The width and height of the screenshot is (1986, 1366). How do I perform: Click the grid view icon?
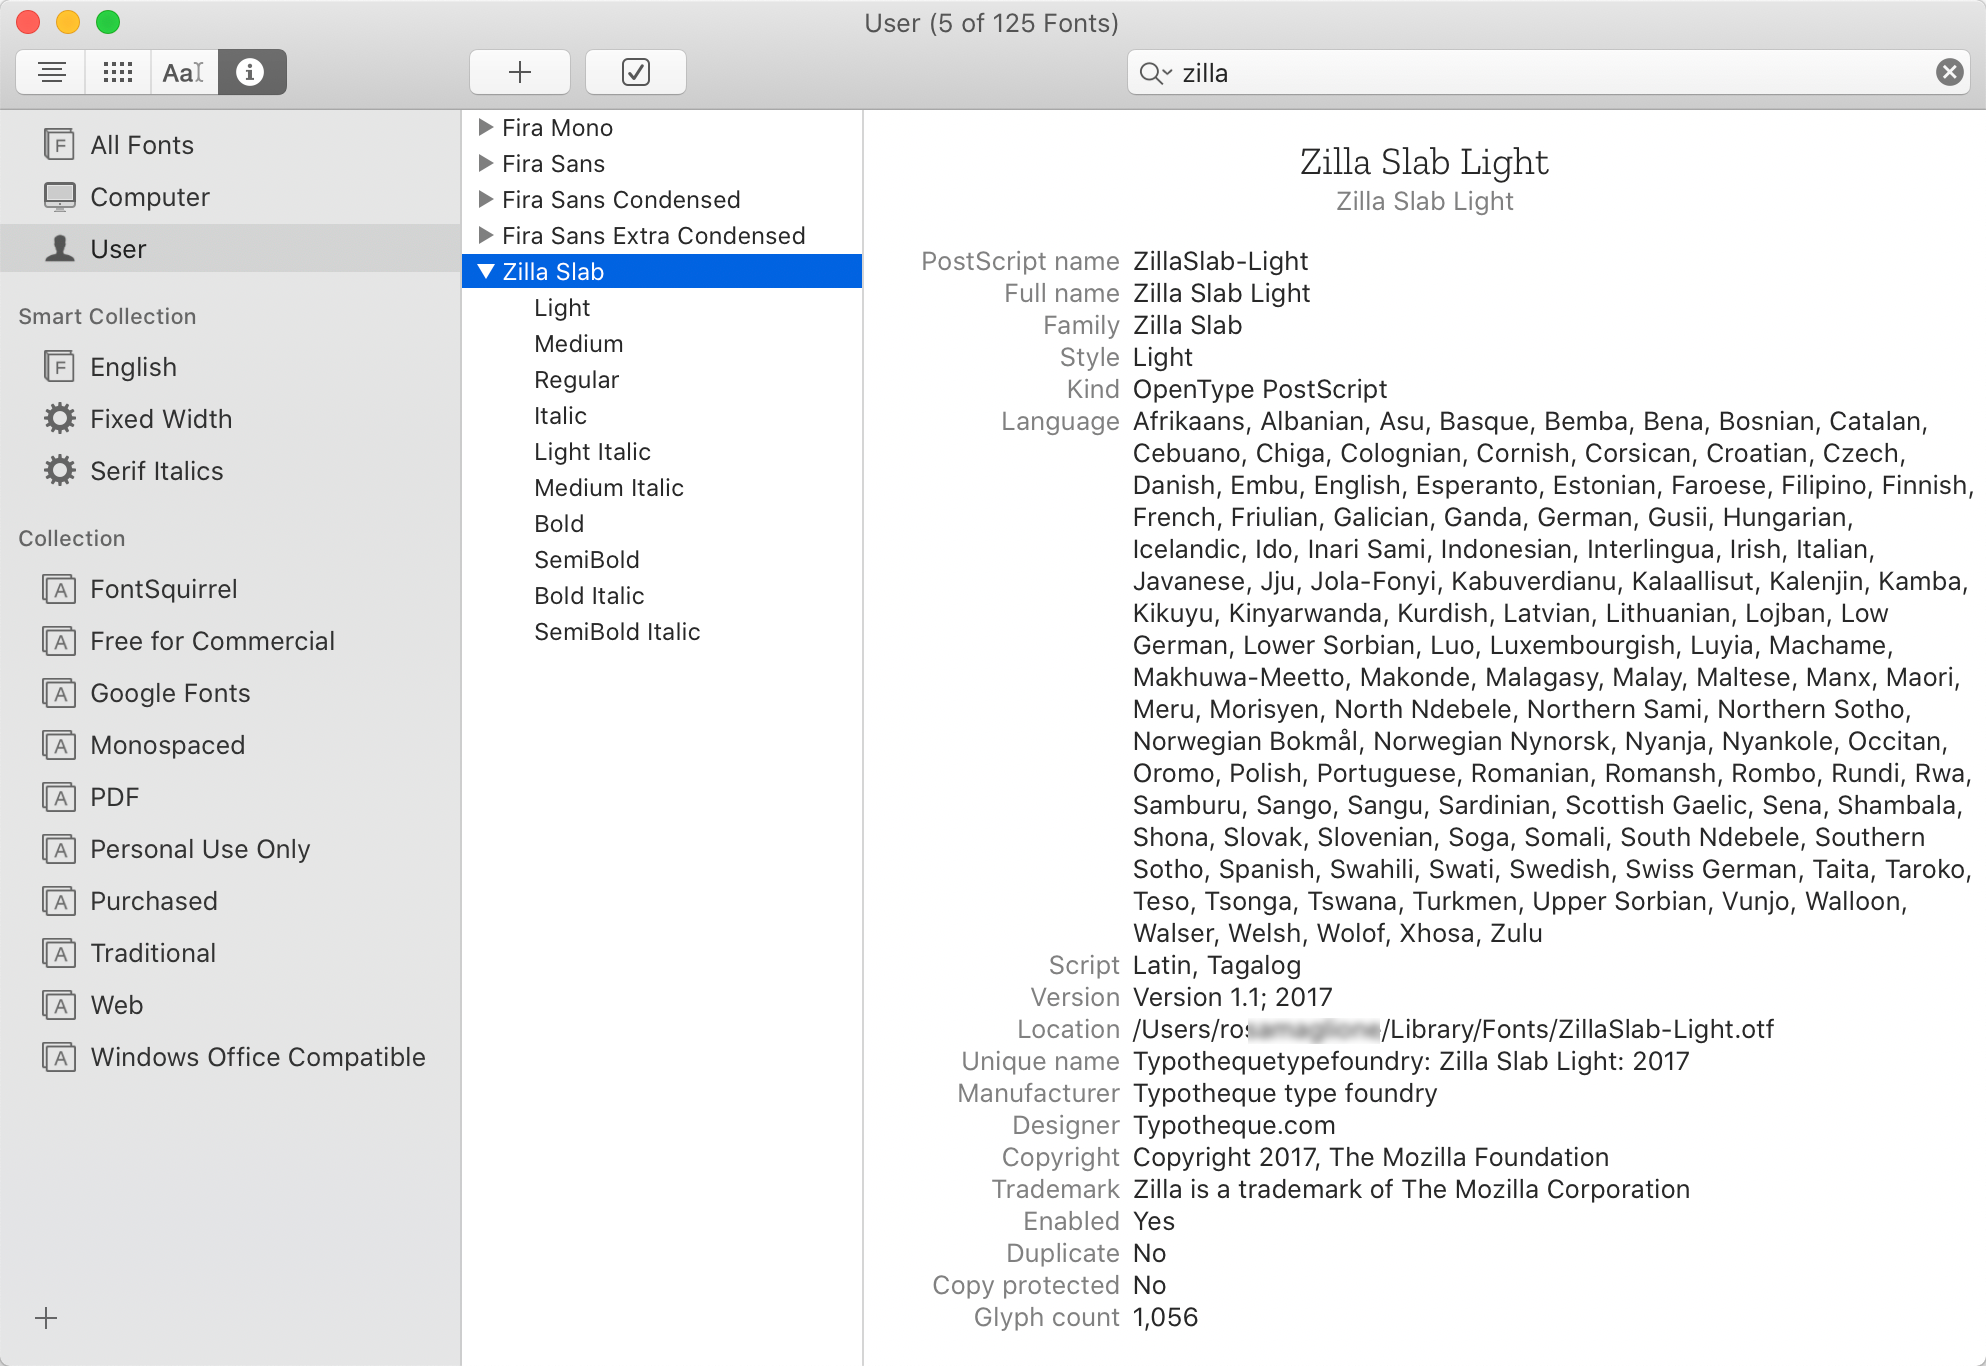click(118, 72)
